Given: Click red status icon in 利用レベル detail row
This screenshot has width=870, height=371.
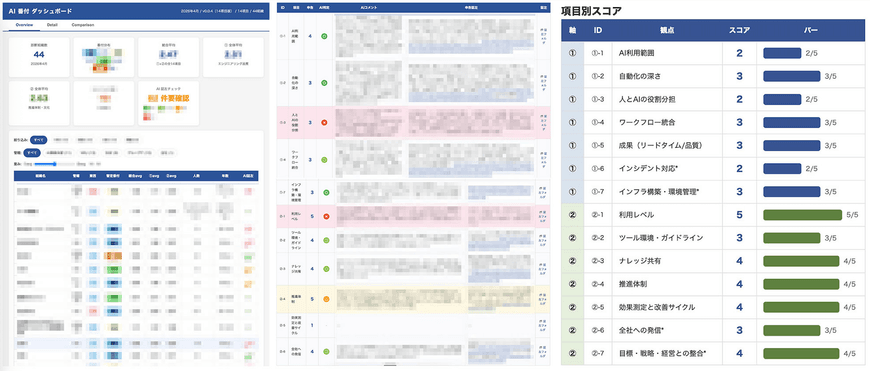Looking at the screenshot, I should point(326,216).
